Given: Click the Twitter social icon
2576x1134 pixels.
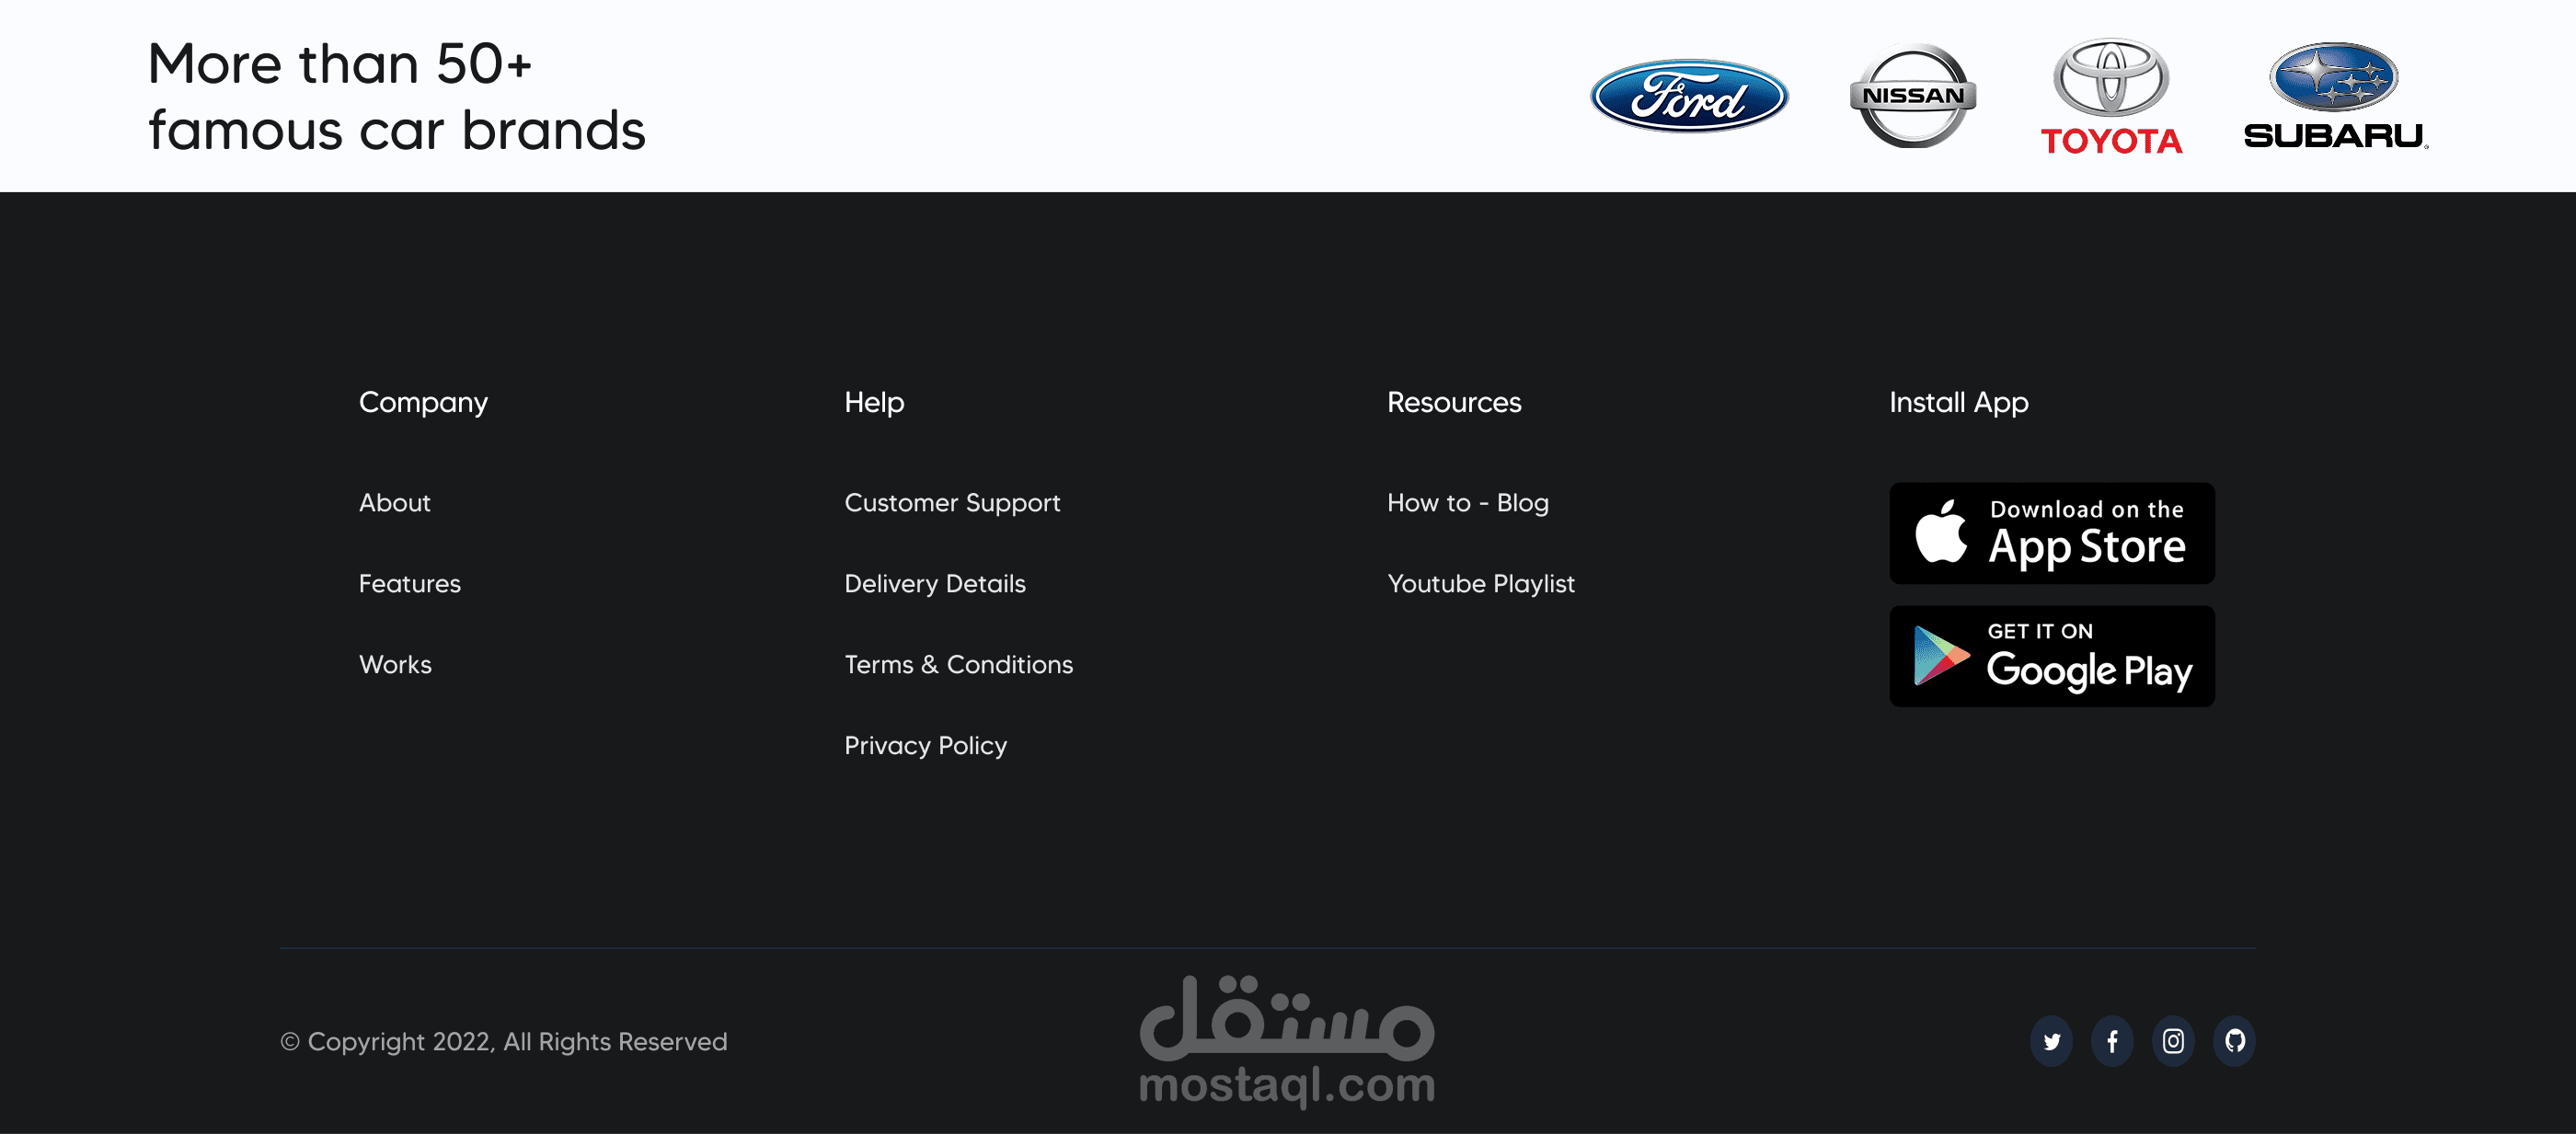Looking at the screenshot, I should (x=2051, y=1041).
